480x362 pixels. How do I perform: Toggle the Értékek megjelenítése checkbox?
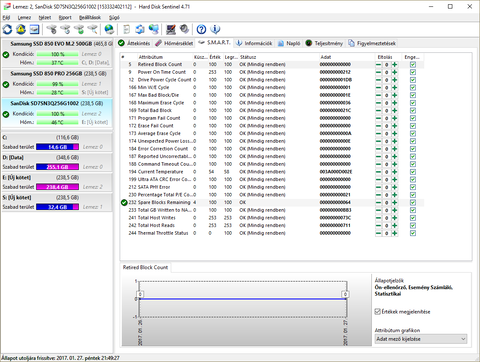click(378, 312)
